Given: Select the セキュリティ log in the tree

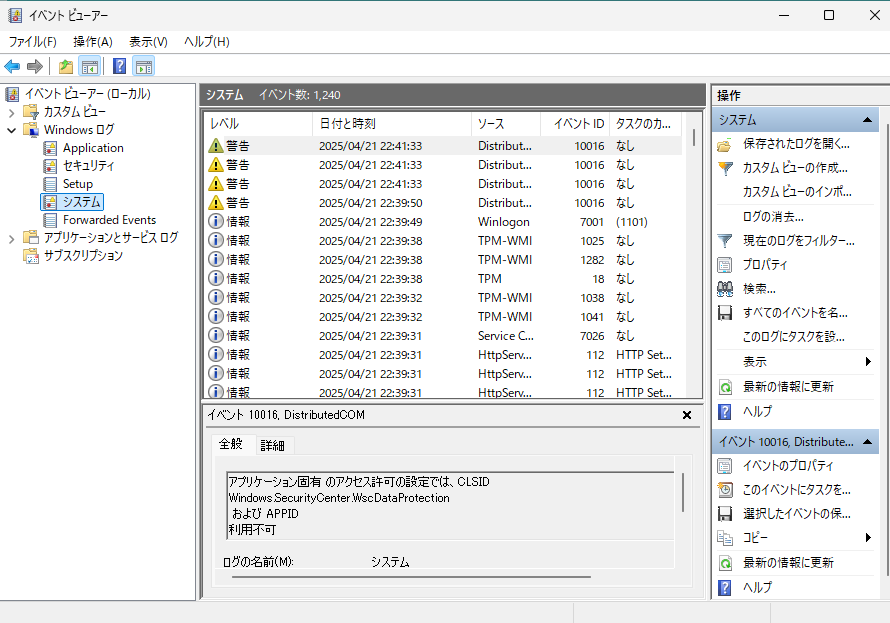Looking at the screenshot, I should pos(89,166).
